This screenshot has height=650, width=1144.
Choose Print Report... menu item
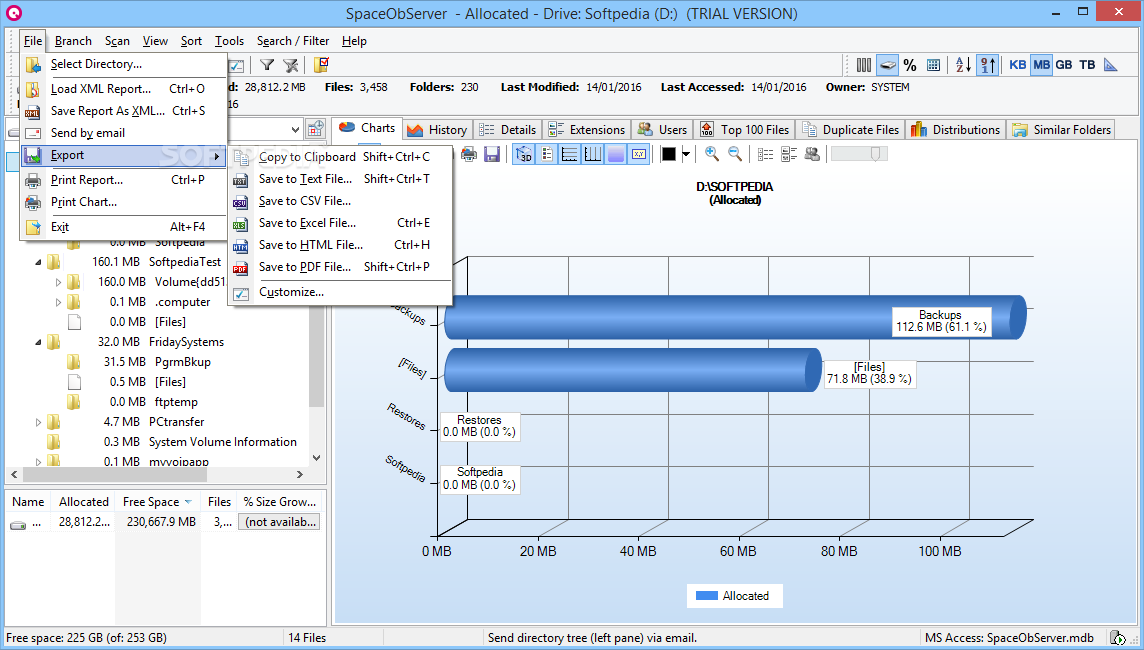pos(124,180)
